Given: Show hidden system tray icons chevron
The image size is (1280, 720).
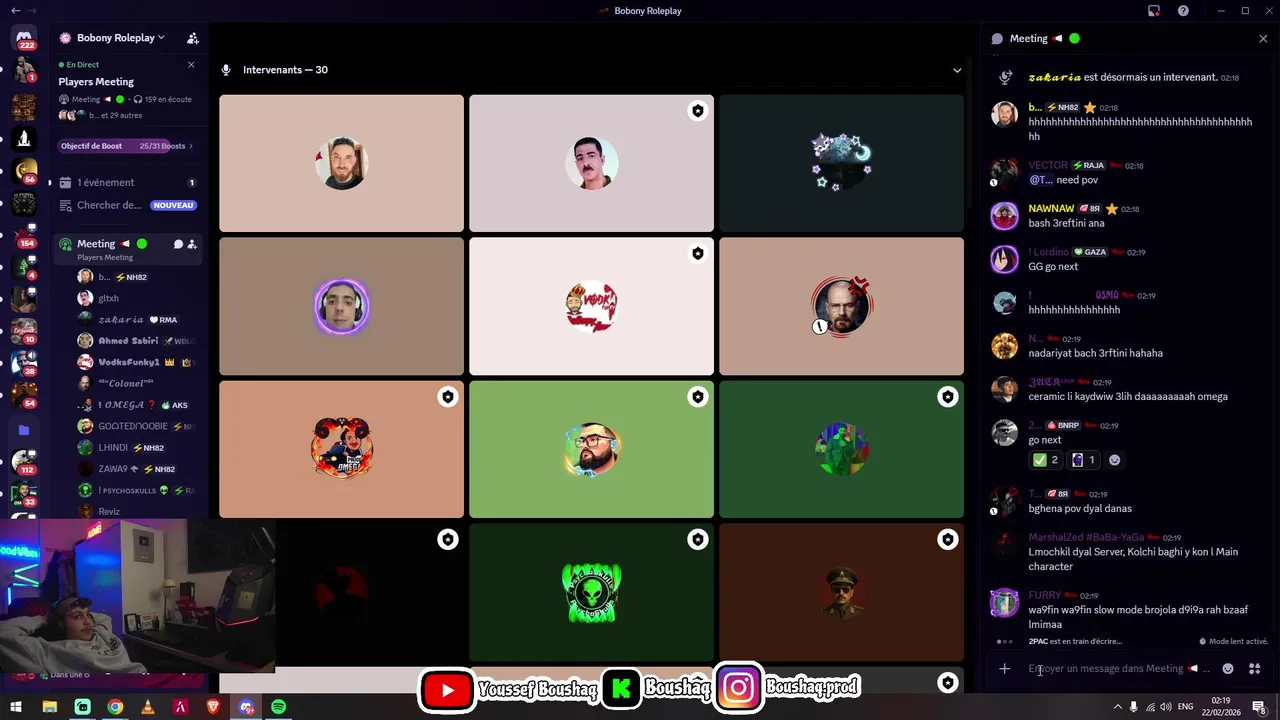Looking at the screenshot, I should 1119,707.
